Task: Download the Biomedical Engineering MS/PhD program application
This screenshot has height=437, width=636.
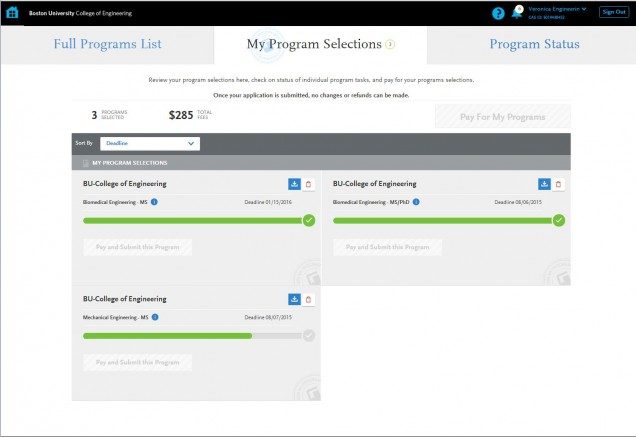Action: point(544,184)
